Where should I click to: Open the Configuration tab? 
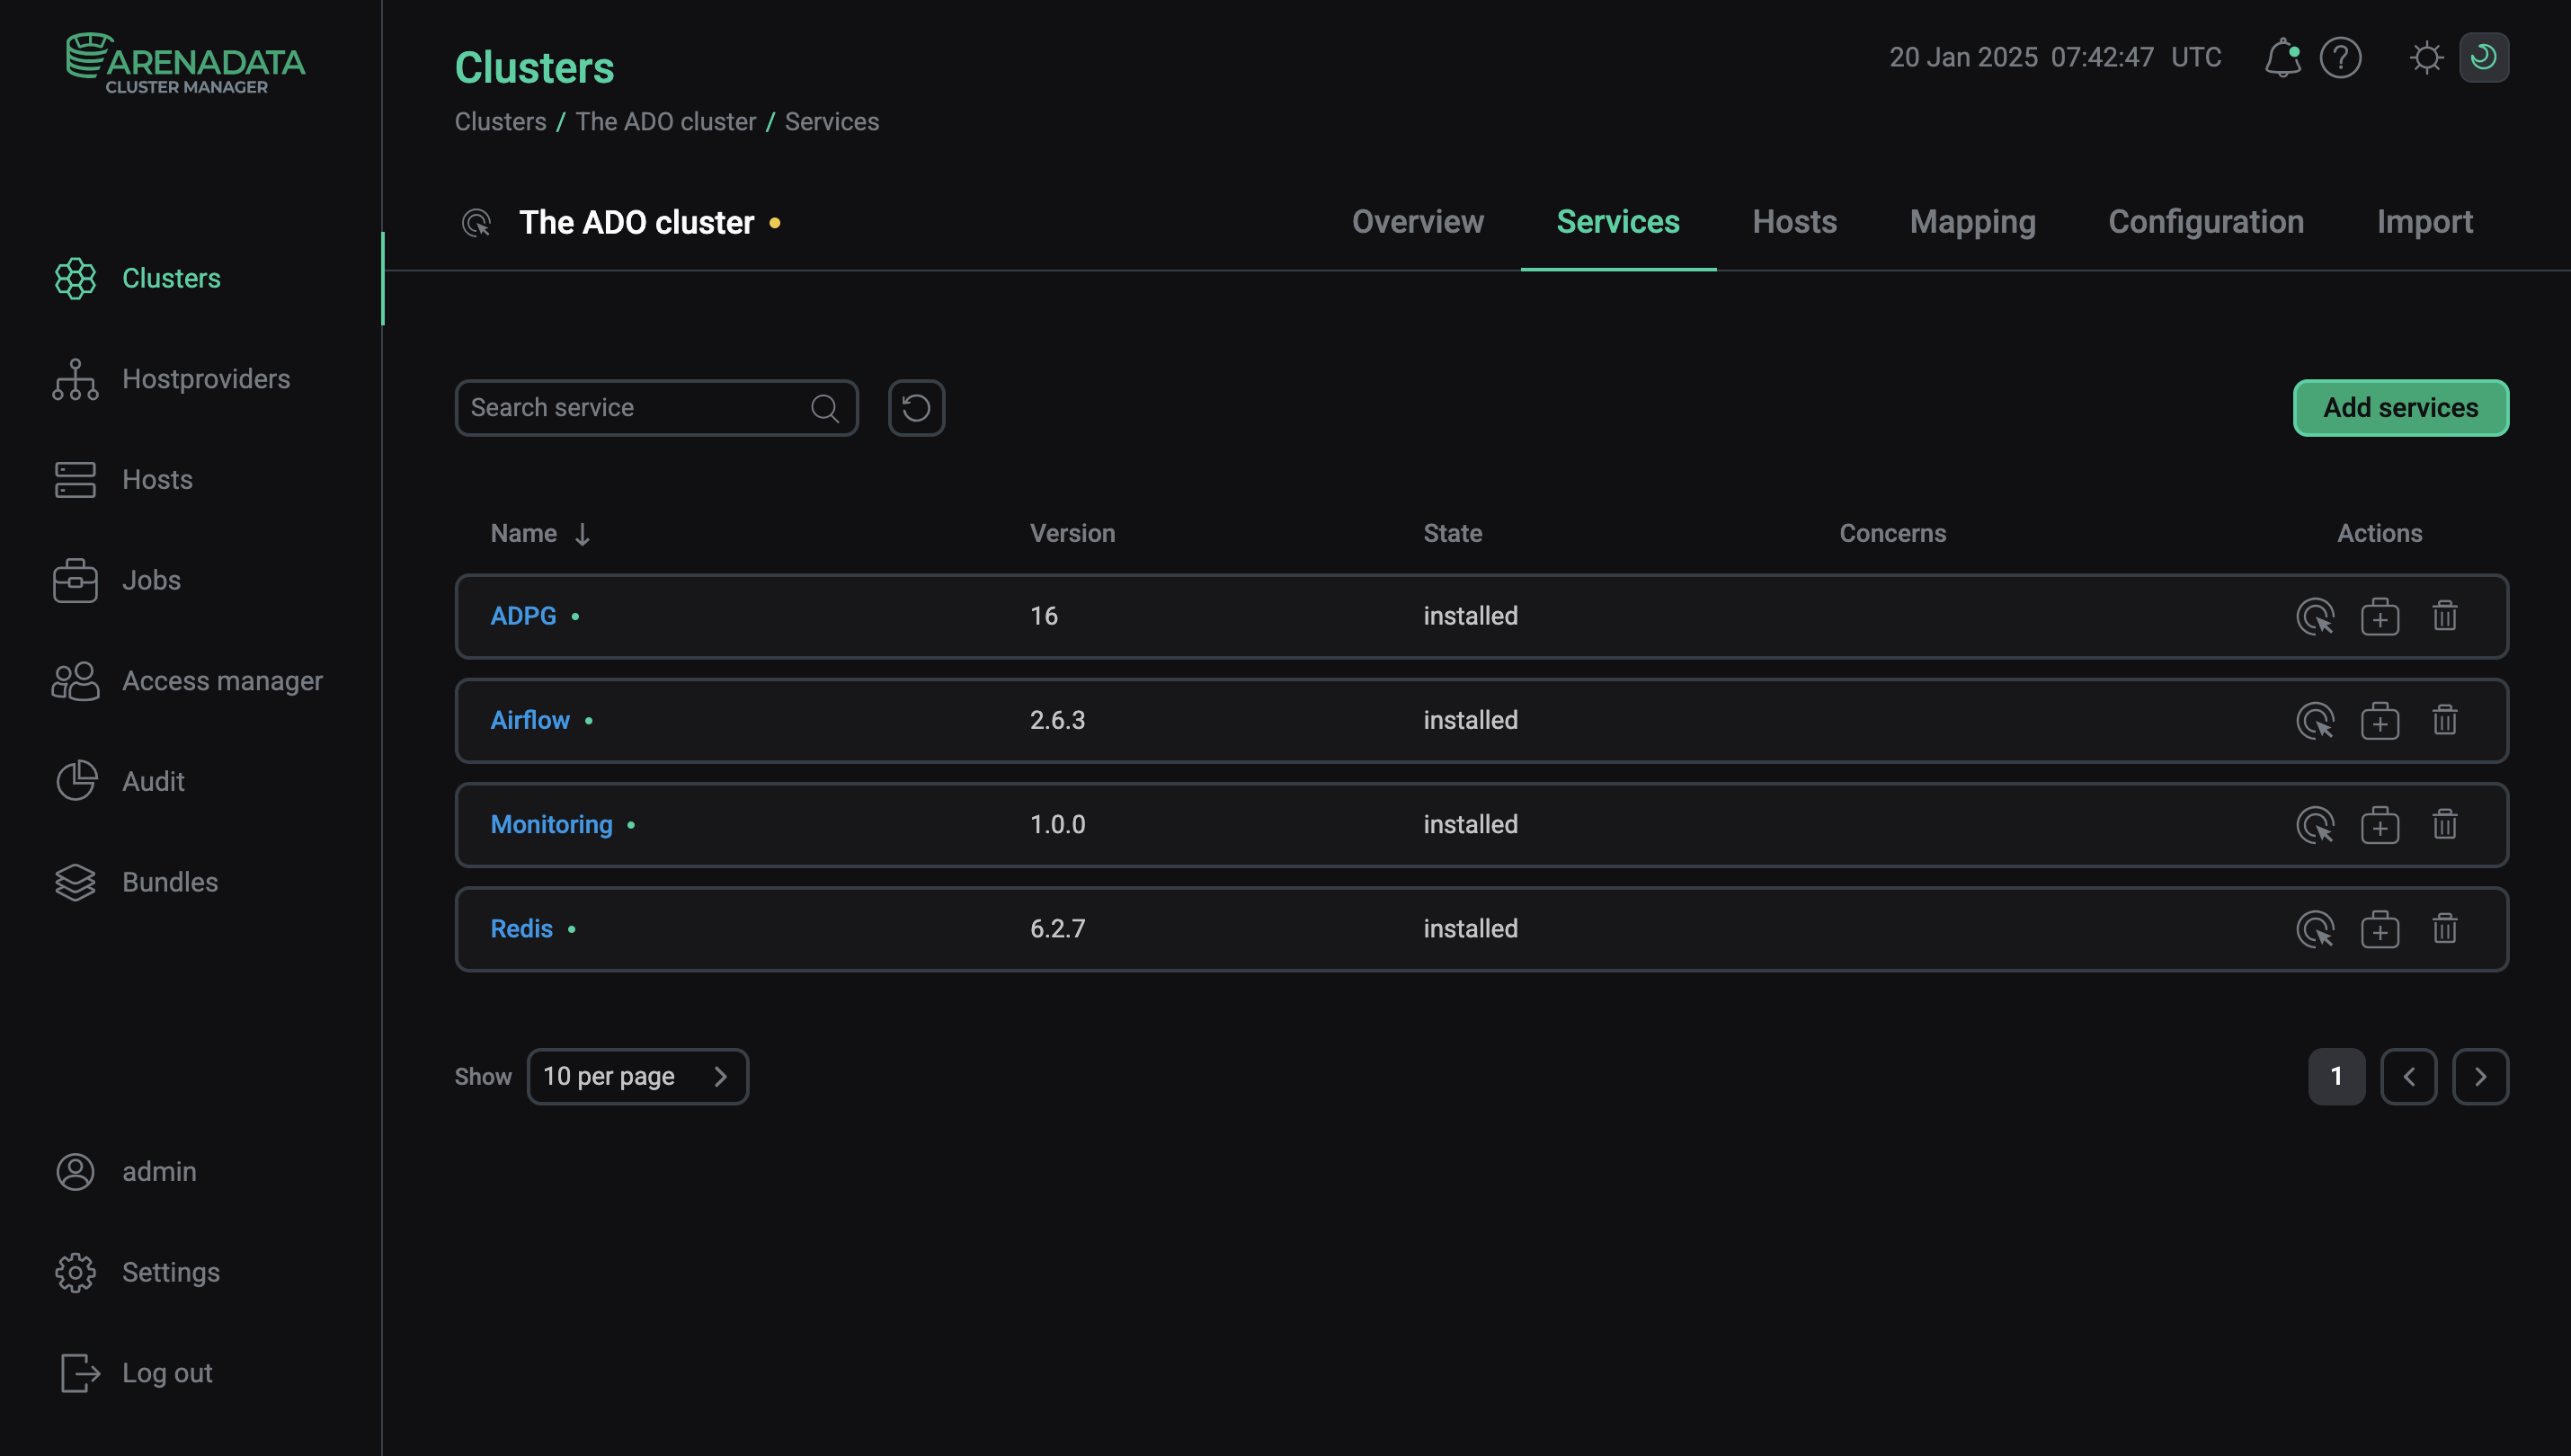2205,222
